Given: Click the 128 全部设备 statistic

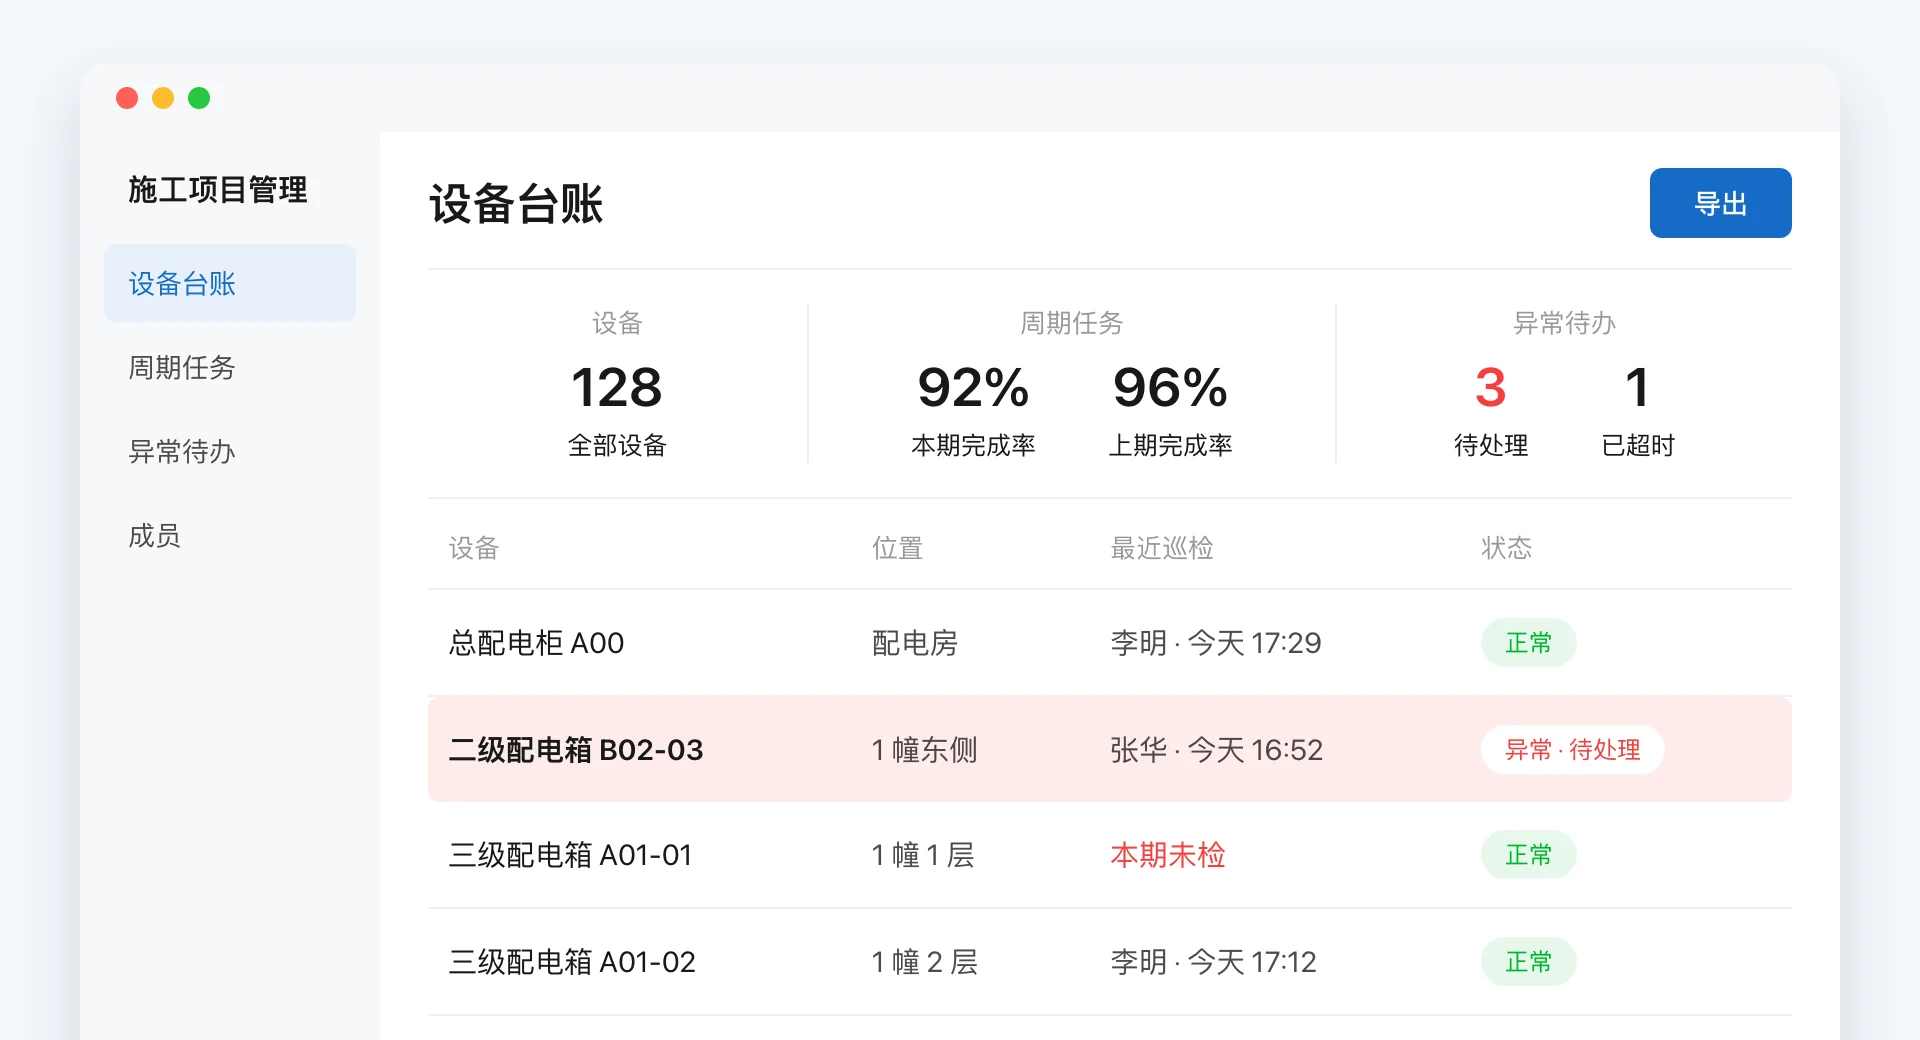Looking at the screenshot, I should click(617, 410).
